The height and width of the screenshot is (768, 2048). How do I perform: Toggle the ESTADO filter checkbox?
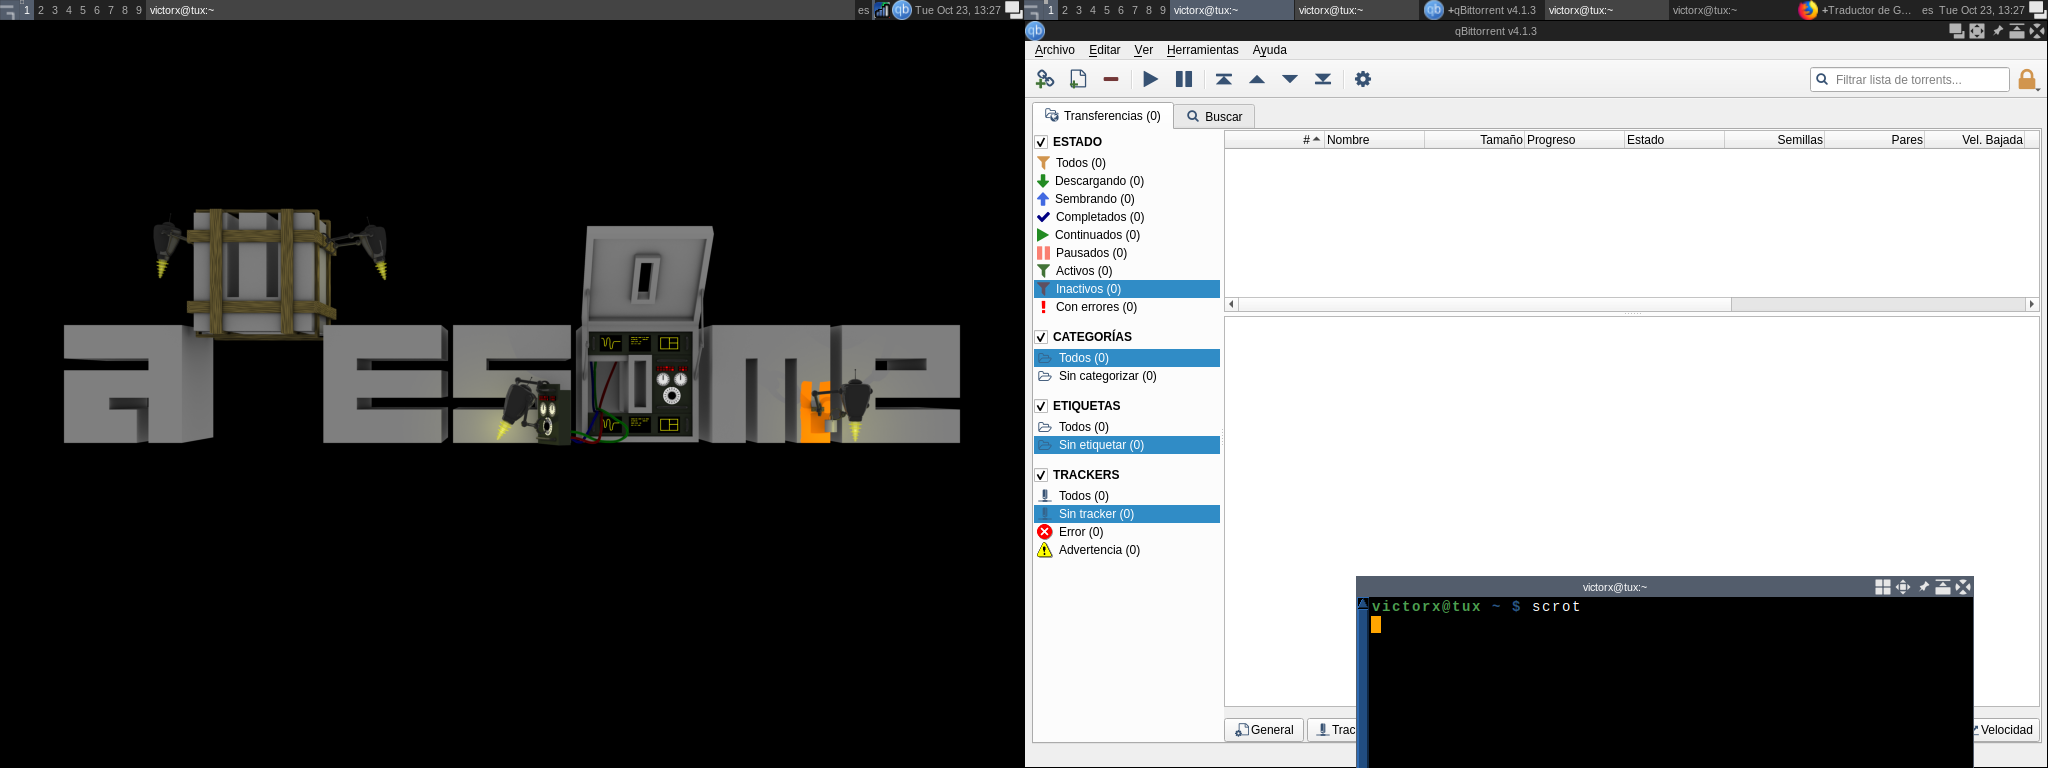(x=1041, y=142)
